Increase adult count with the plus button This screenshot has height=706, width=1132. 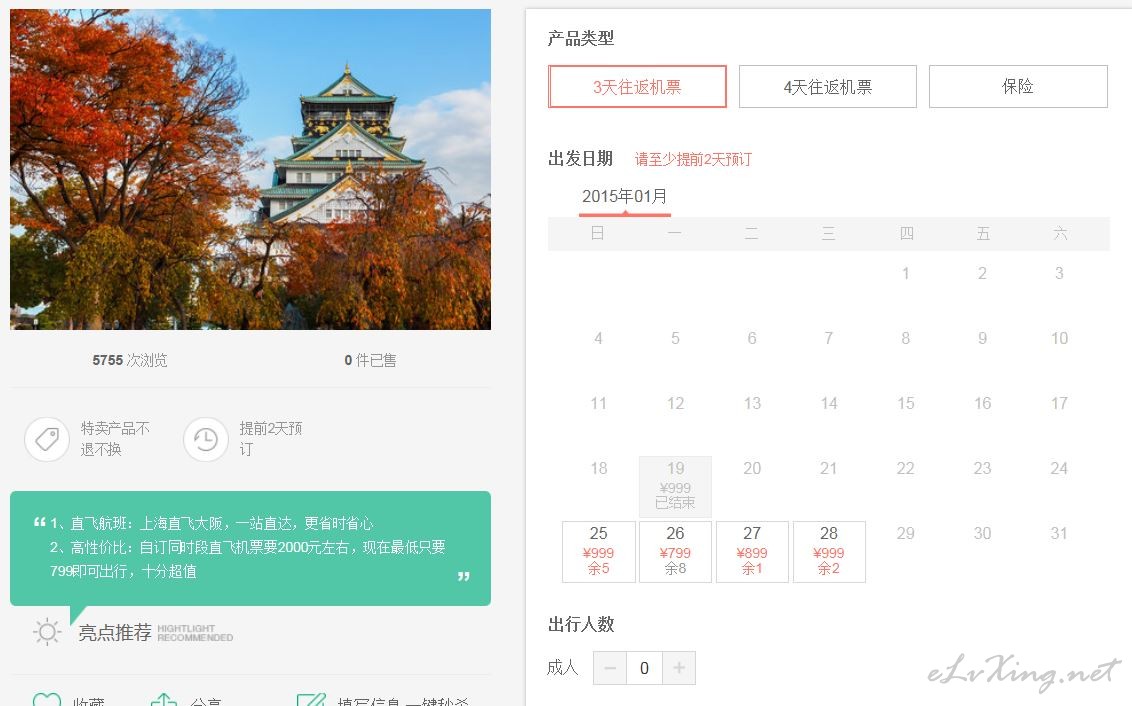pyautogui.click(x=679, y=668)
